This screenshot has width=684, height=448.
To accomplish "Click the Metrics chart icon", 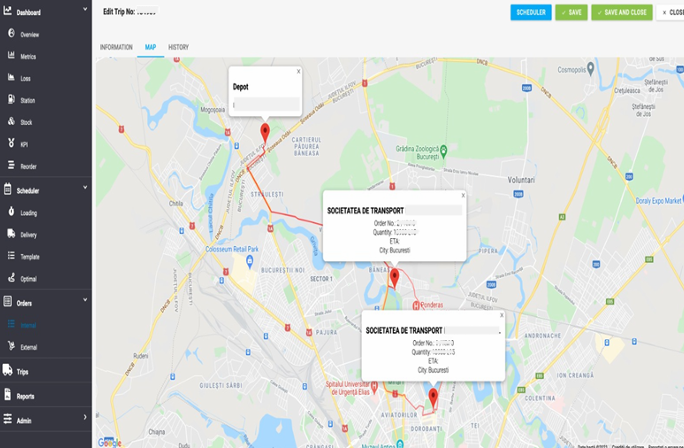I will tap(11, 55).
